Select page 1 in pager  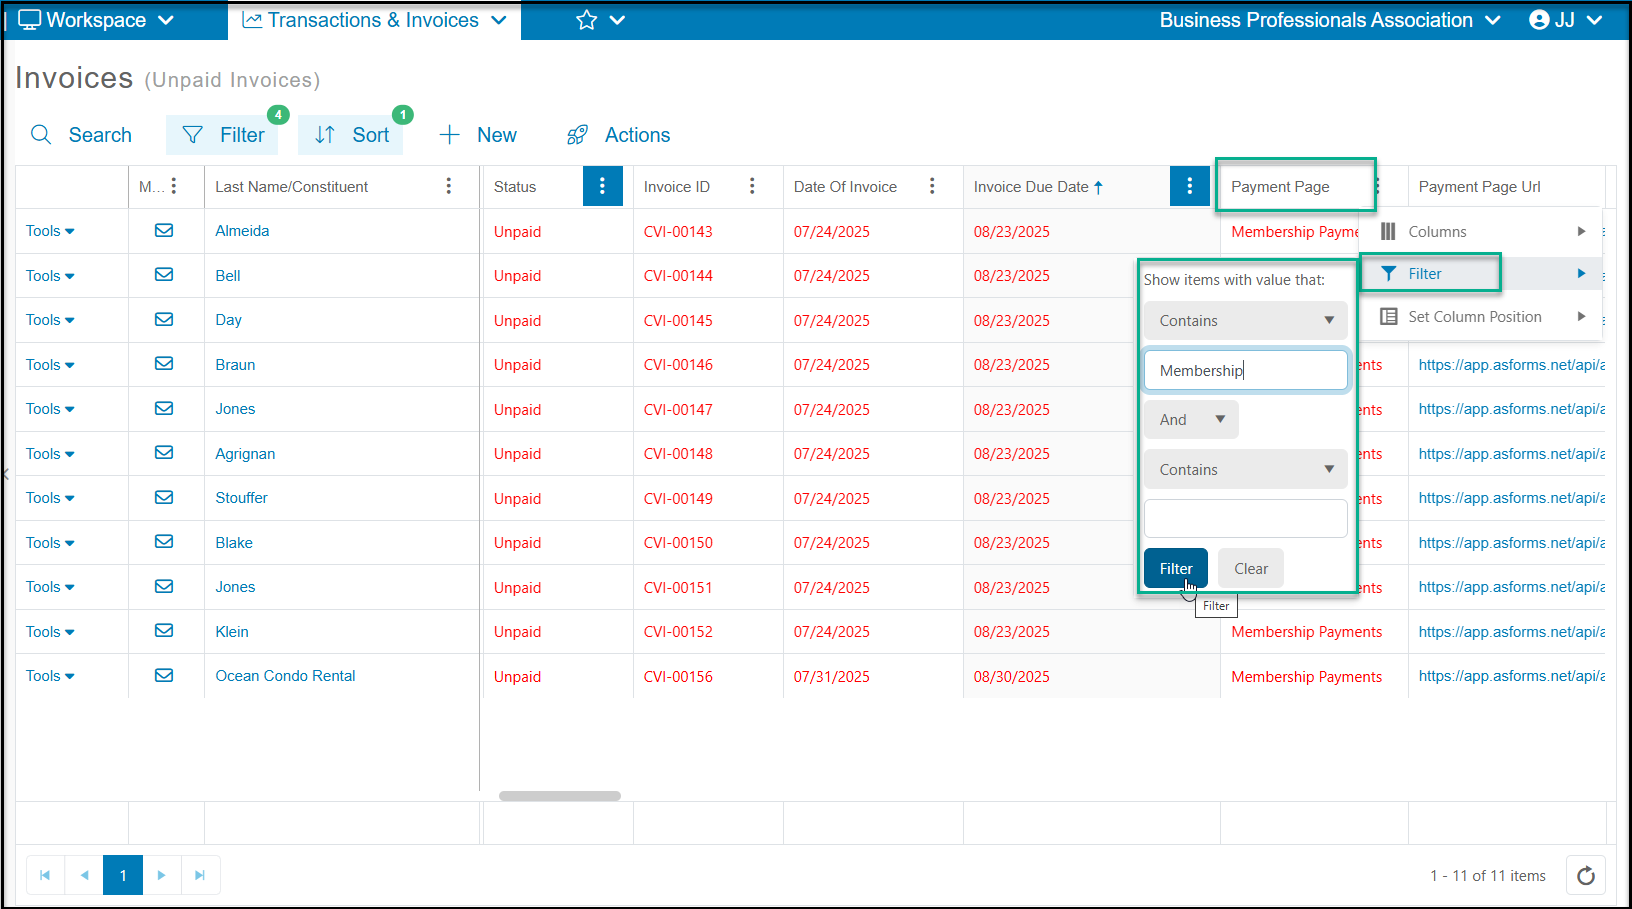click(x=123, y=875)
